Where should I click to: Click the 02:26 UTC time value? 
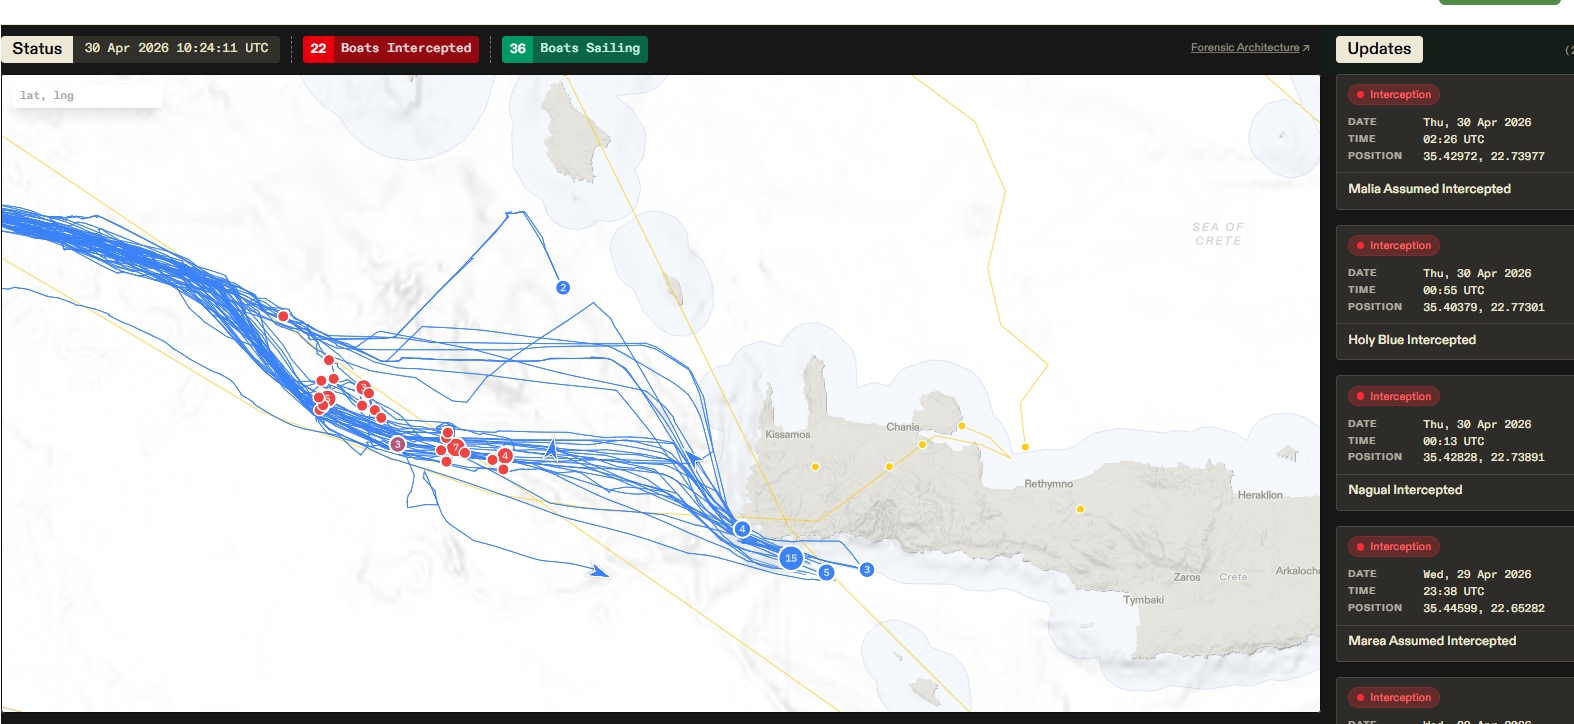click(1454, 139)
